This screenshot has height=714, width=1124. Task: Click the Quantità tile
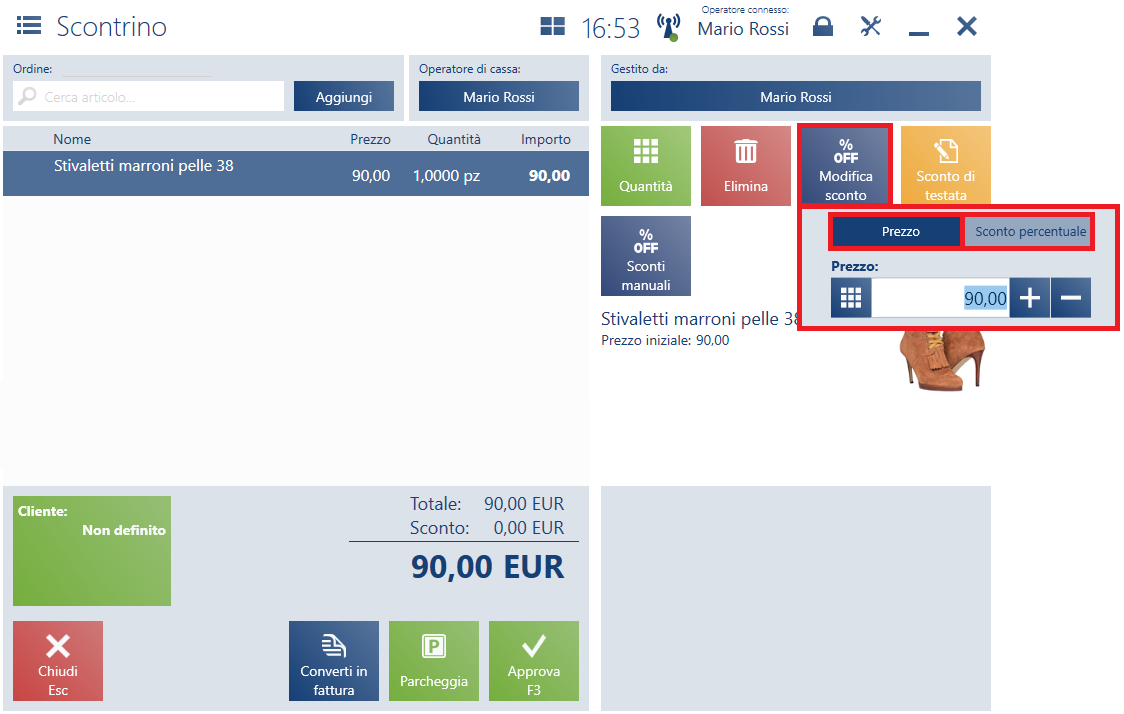click(646, 166)
